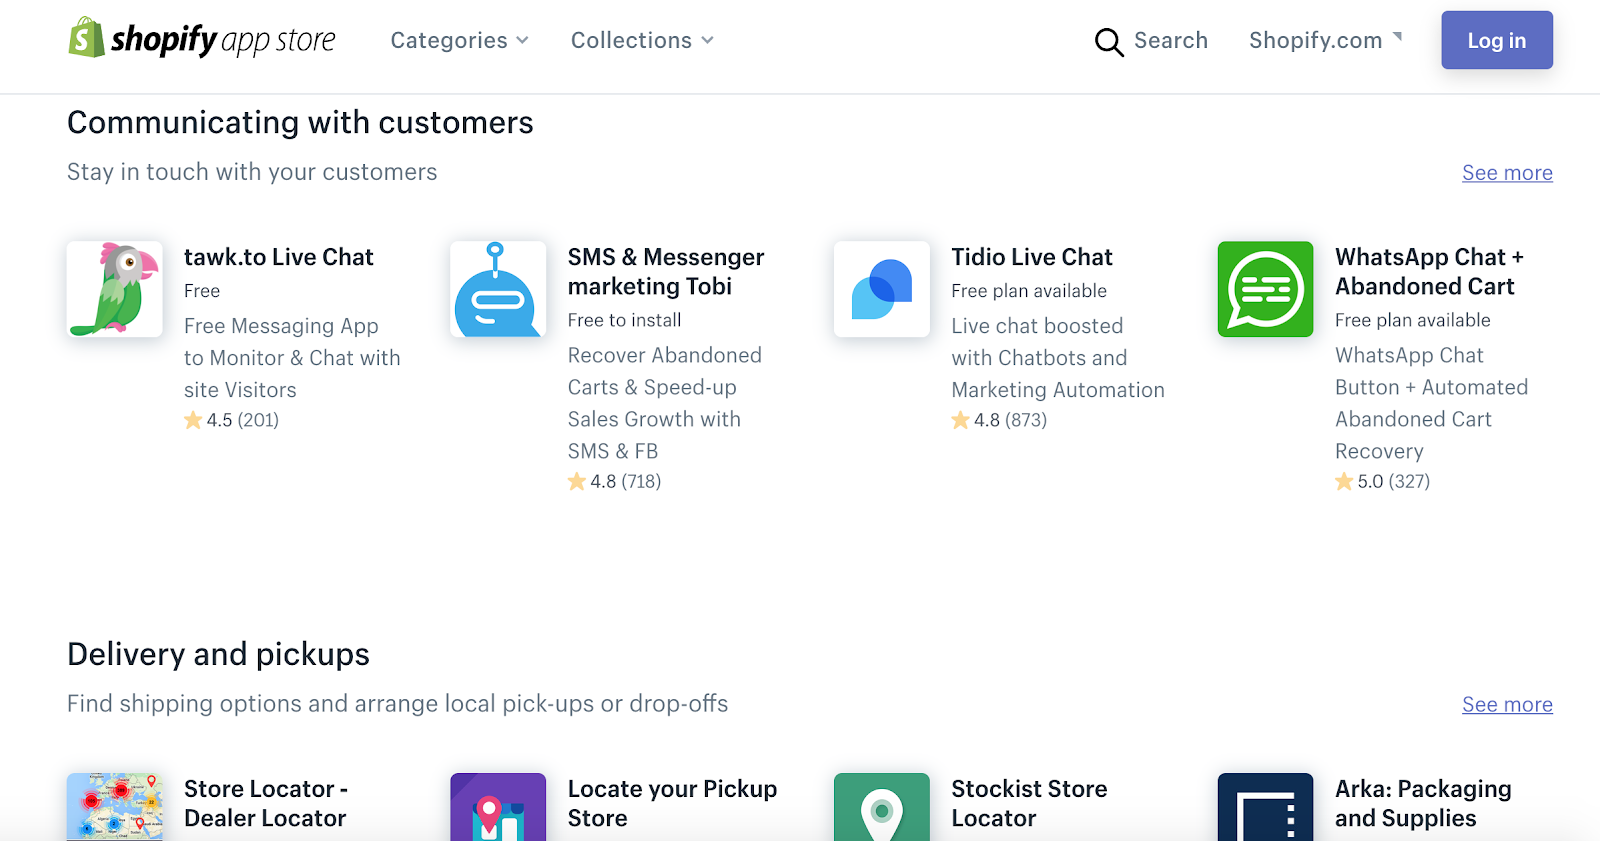The width and height of the screenshot is (1600, 841).
Task: See more Delivery and pickups apps
Action: tap(1507, 705)
